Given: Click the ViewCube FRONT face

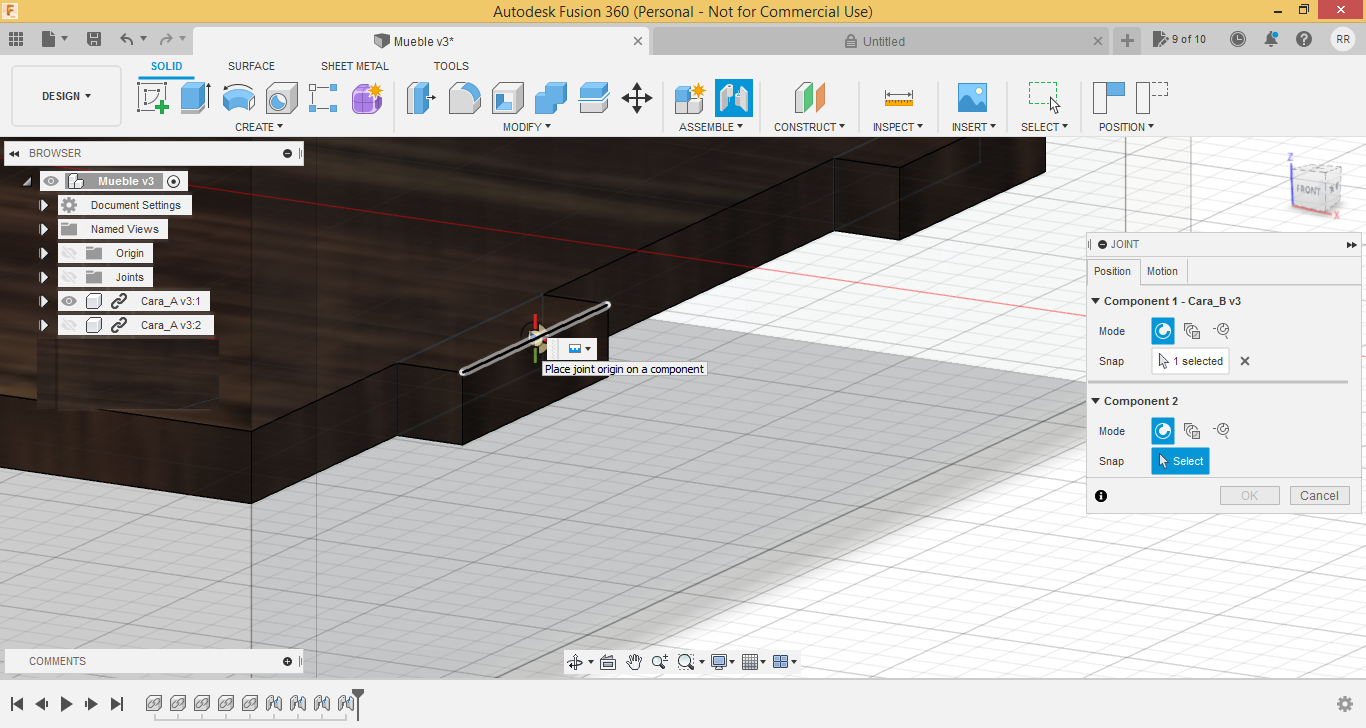Looking at the screenshot, I should (1309, 189).
